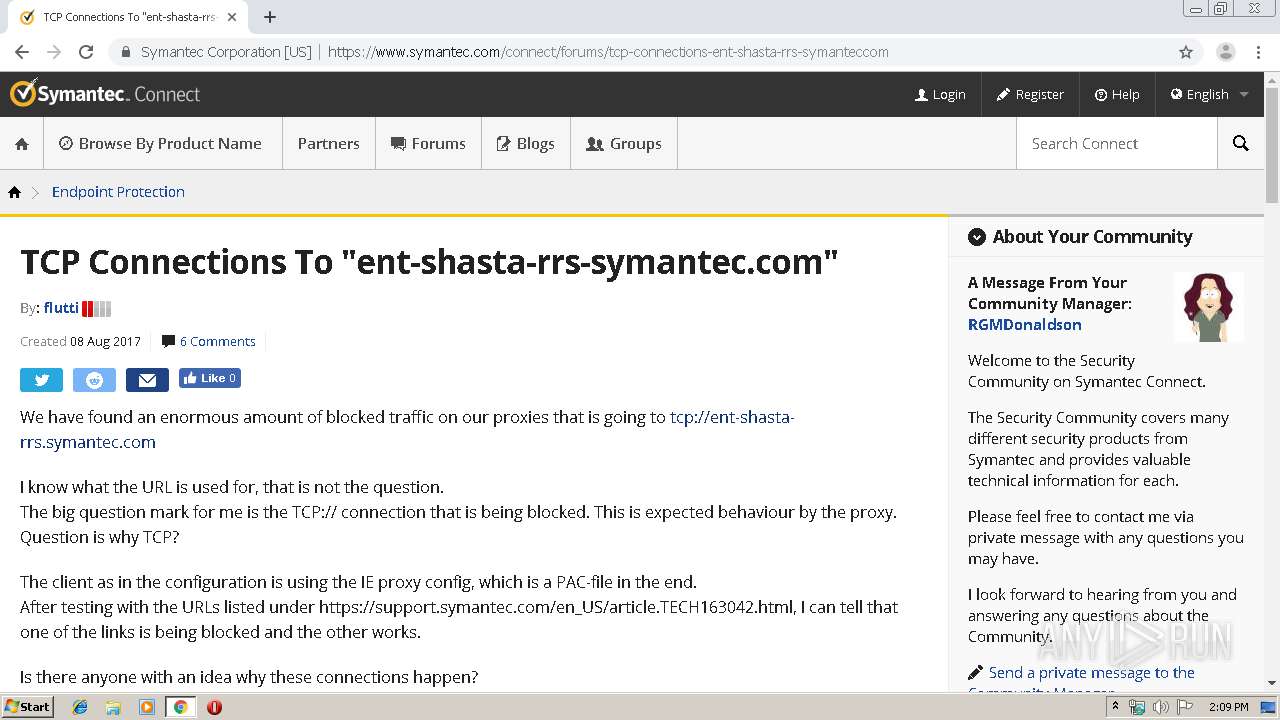Open File Explorer from taskbar
This screenshot has width=1280, height=720.
pos(113,707)
